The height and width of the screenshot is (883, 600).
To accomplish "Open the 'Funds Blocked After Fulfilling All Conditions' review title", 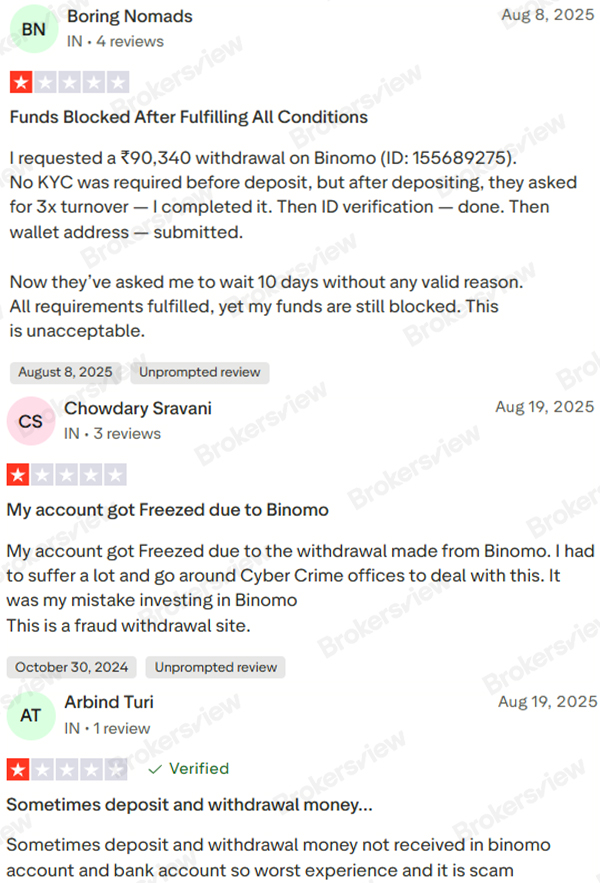I will [188, 117].
